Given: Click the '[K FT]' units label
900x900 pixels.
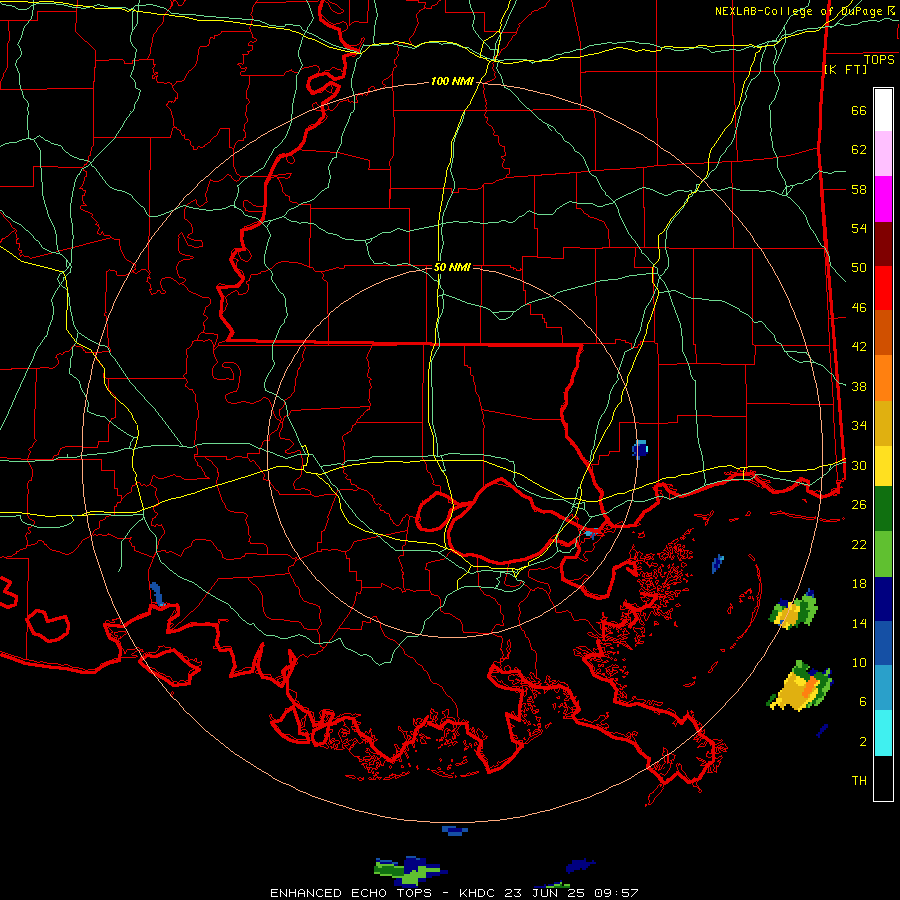Looking at the screenshot, I should (845, 70).
